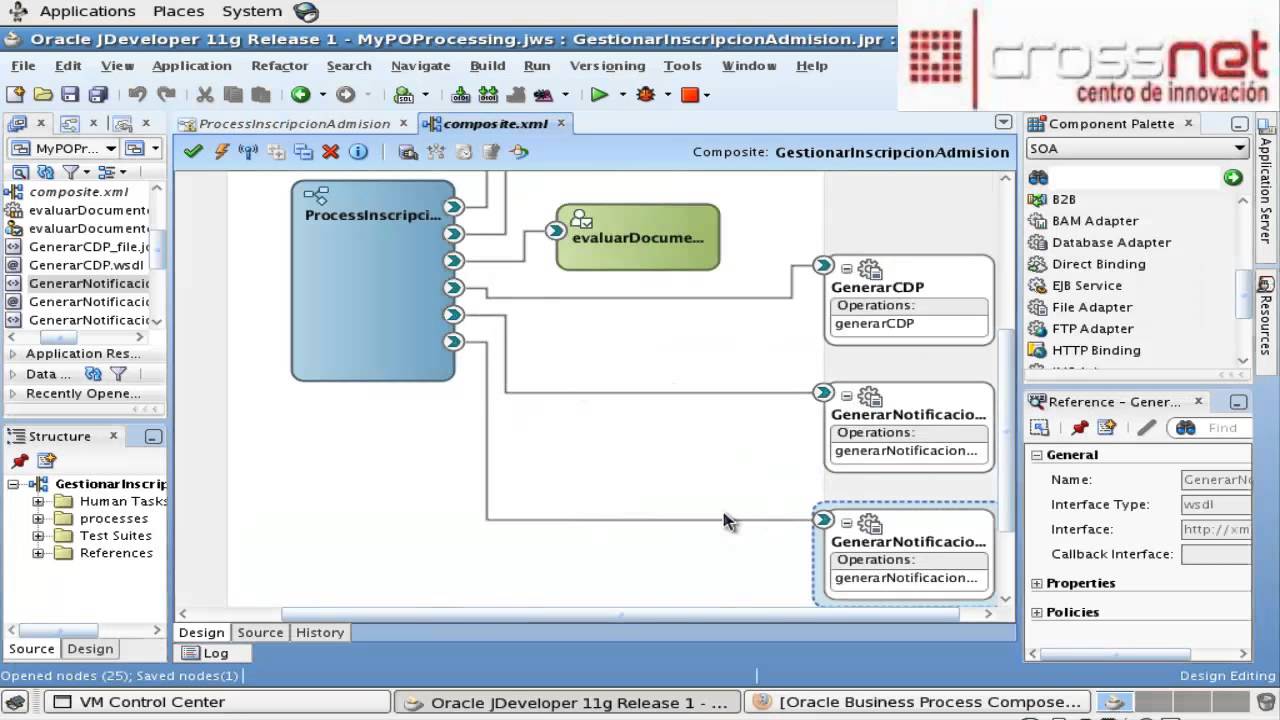Select File Adapter in the palette
This screenshot has width=1280, height=720.
(x=1092, y=307)
